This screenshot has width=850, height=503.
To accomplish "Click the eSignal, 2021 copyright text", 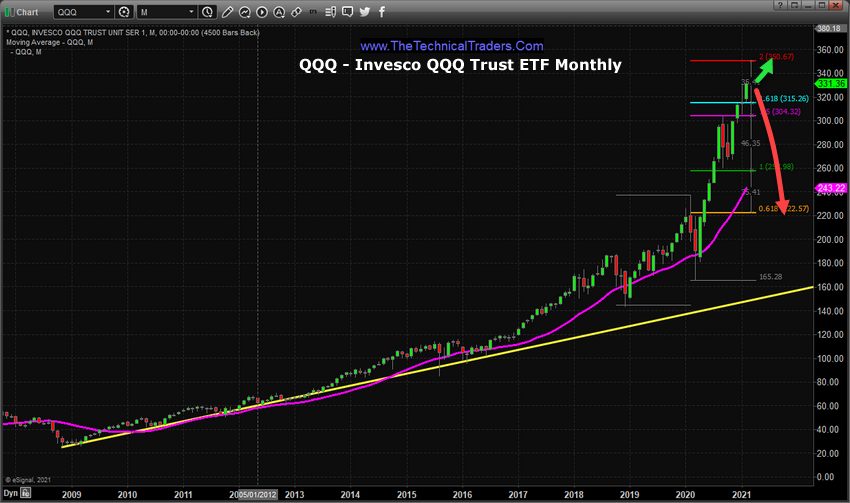I will [28, 480].
